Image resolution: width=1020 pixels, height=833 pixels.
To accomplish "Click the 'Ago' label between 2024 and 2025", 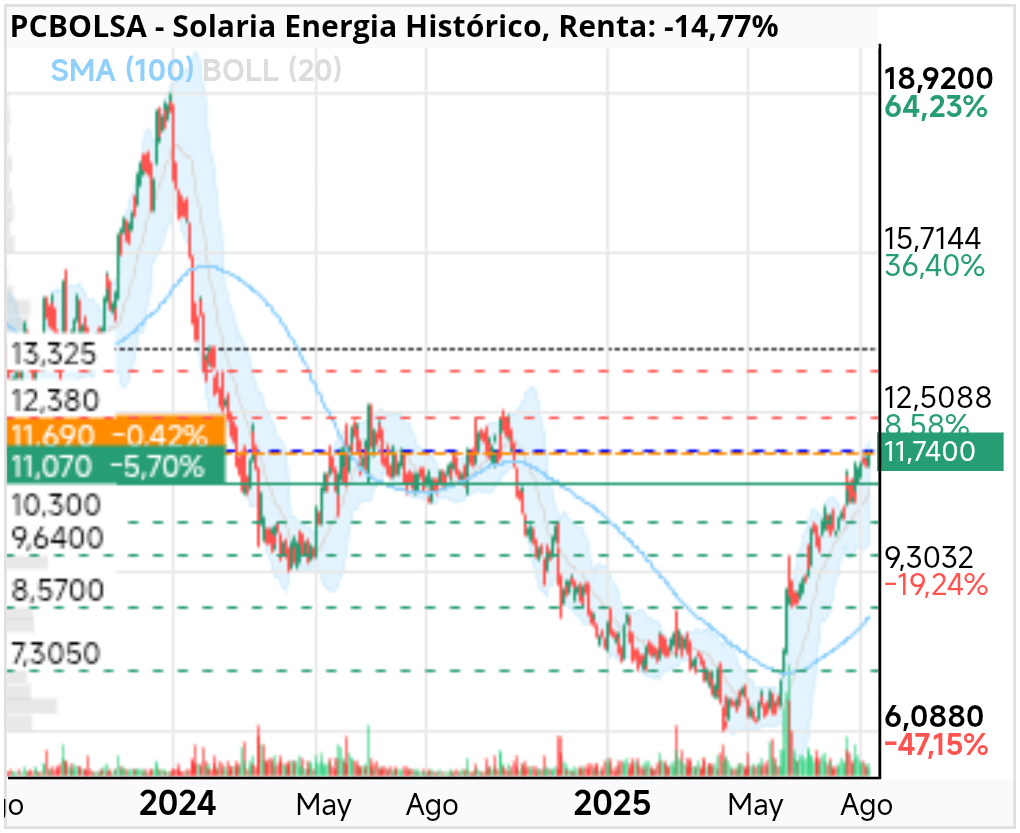I will pyautogui.click(x=432, y=805).
